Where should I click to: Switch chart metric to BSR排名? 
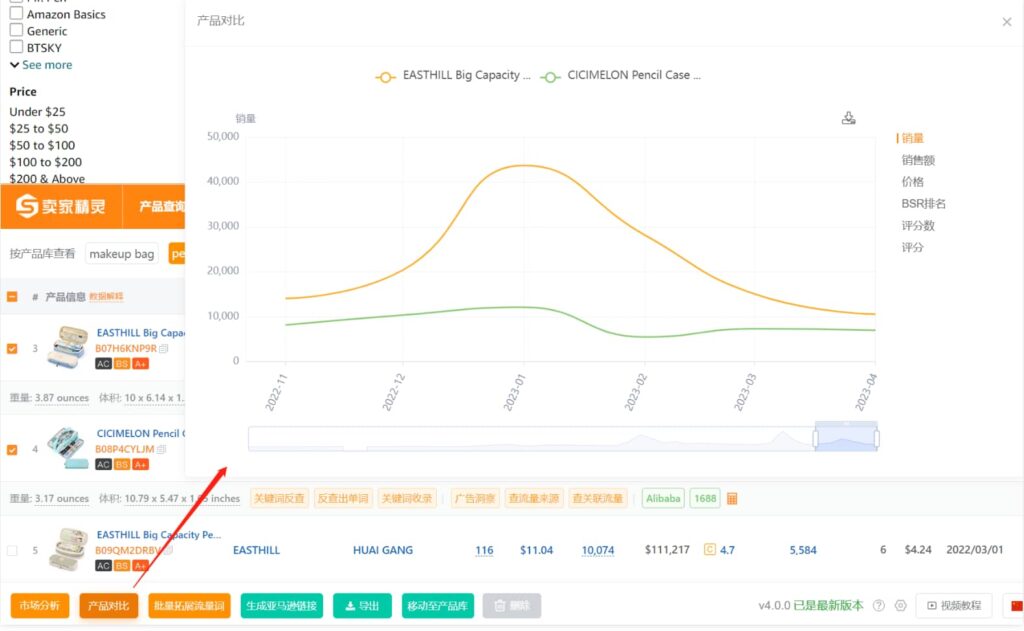tap(923, 204)
